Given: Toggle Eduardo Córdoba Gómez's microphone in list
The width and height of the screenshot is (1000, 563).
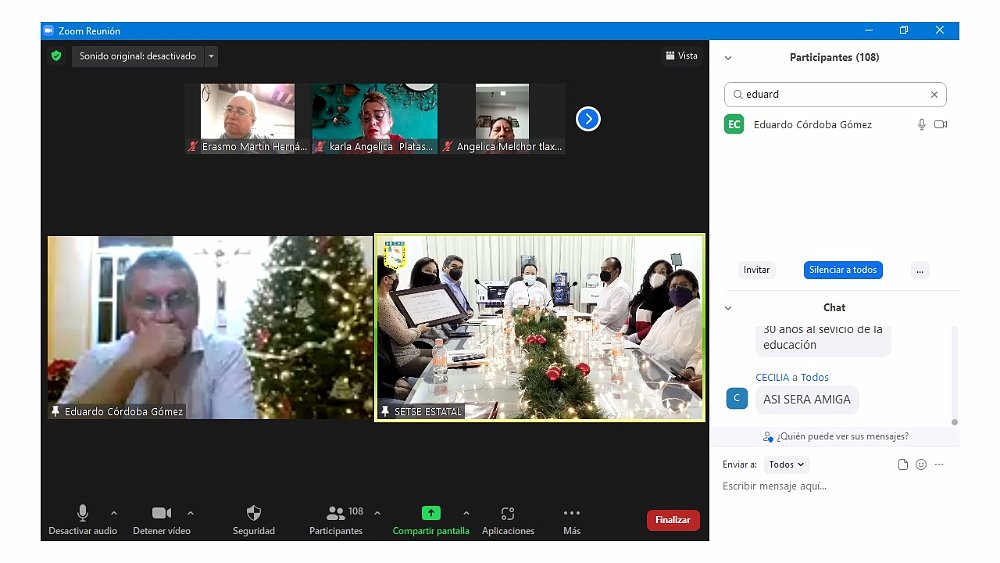Looking at the screenshot, I should tap(922, 124).
